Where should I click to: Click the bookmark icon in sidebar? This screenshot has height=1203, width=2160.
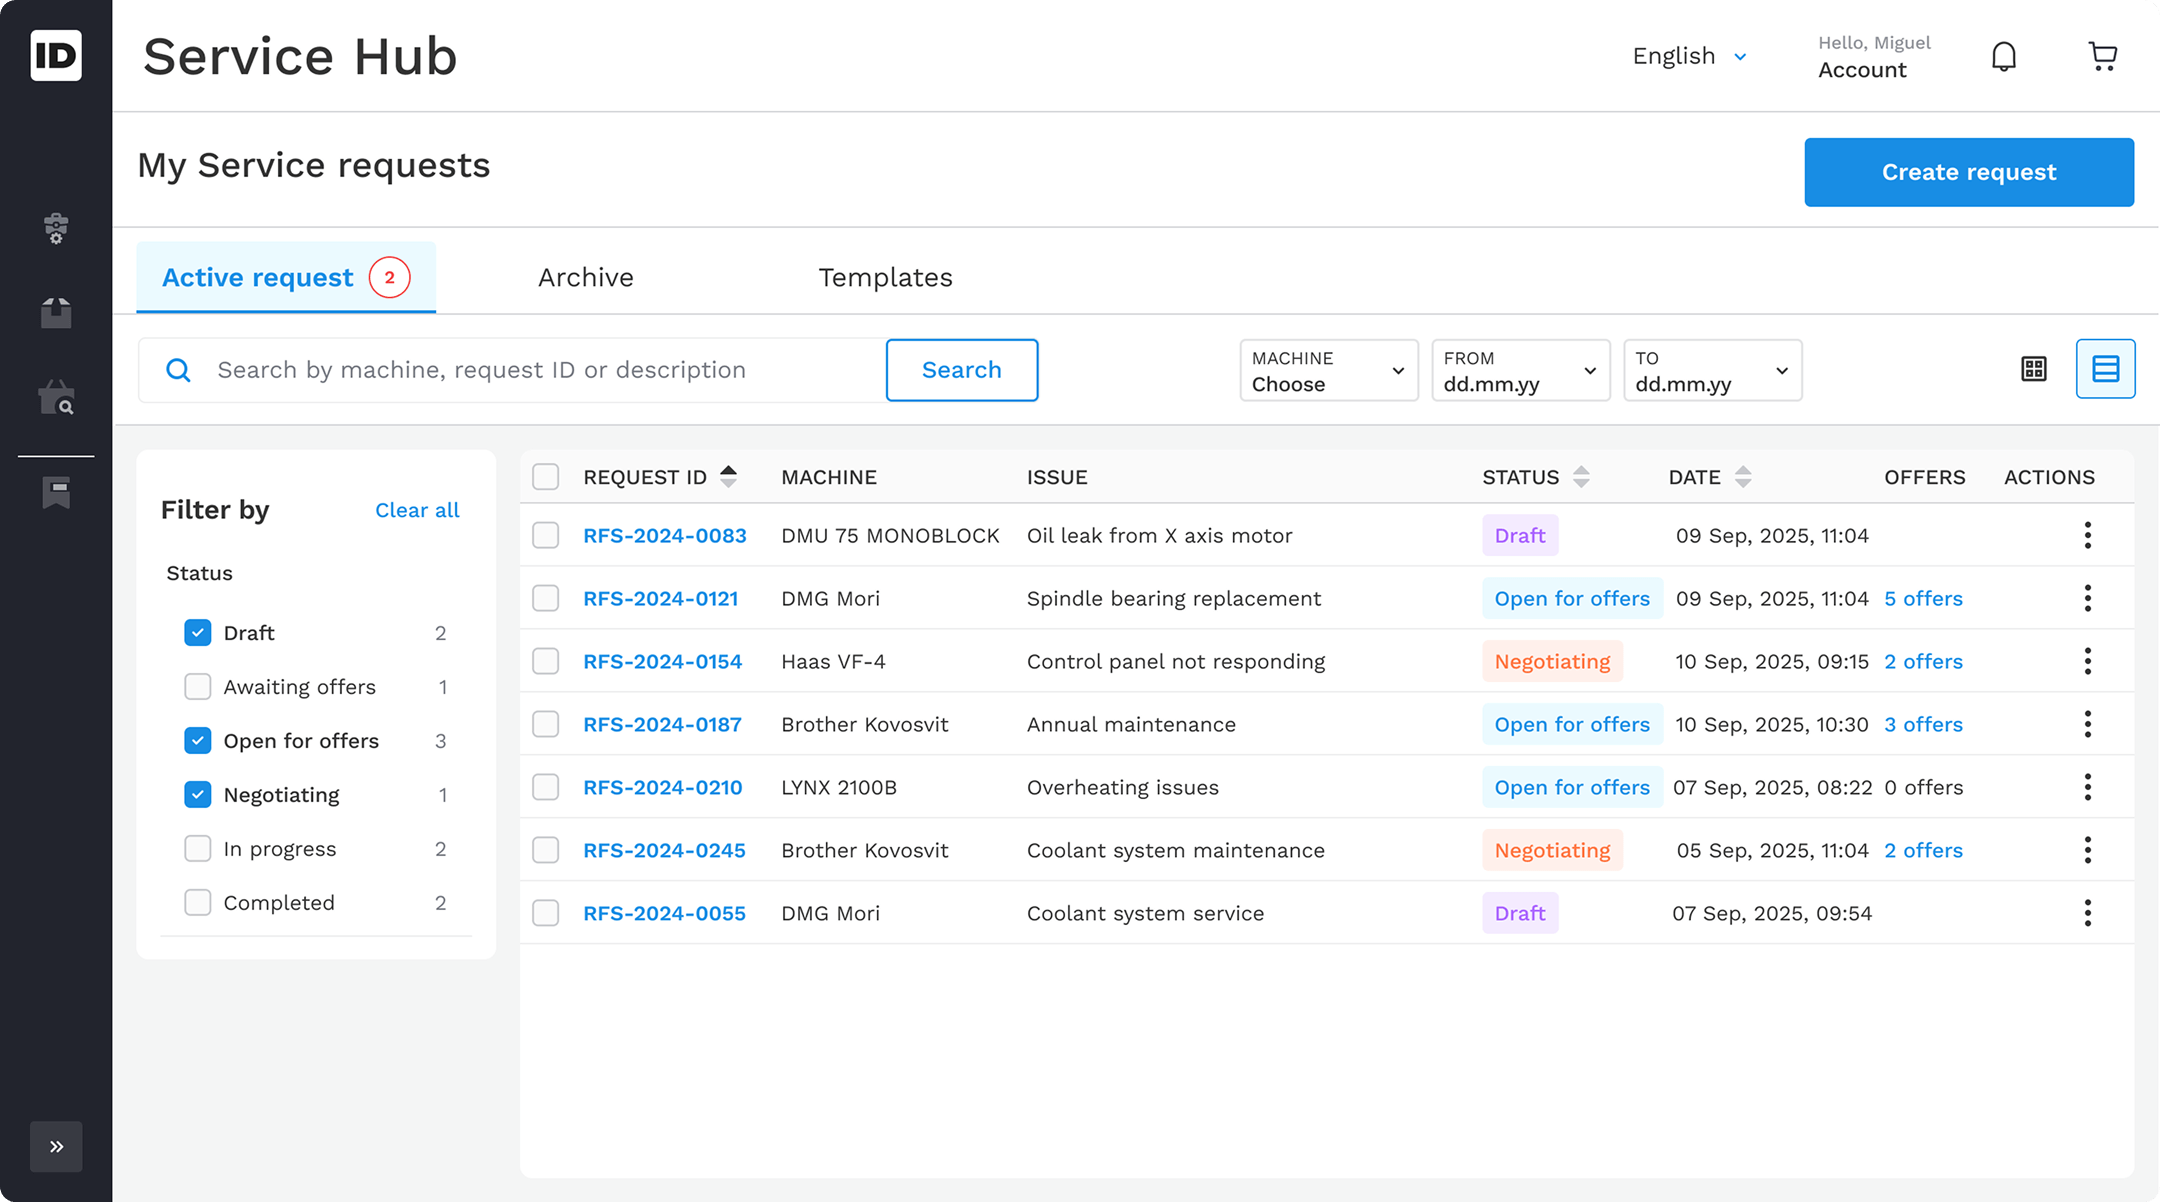(56, 493)
